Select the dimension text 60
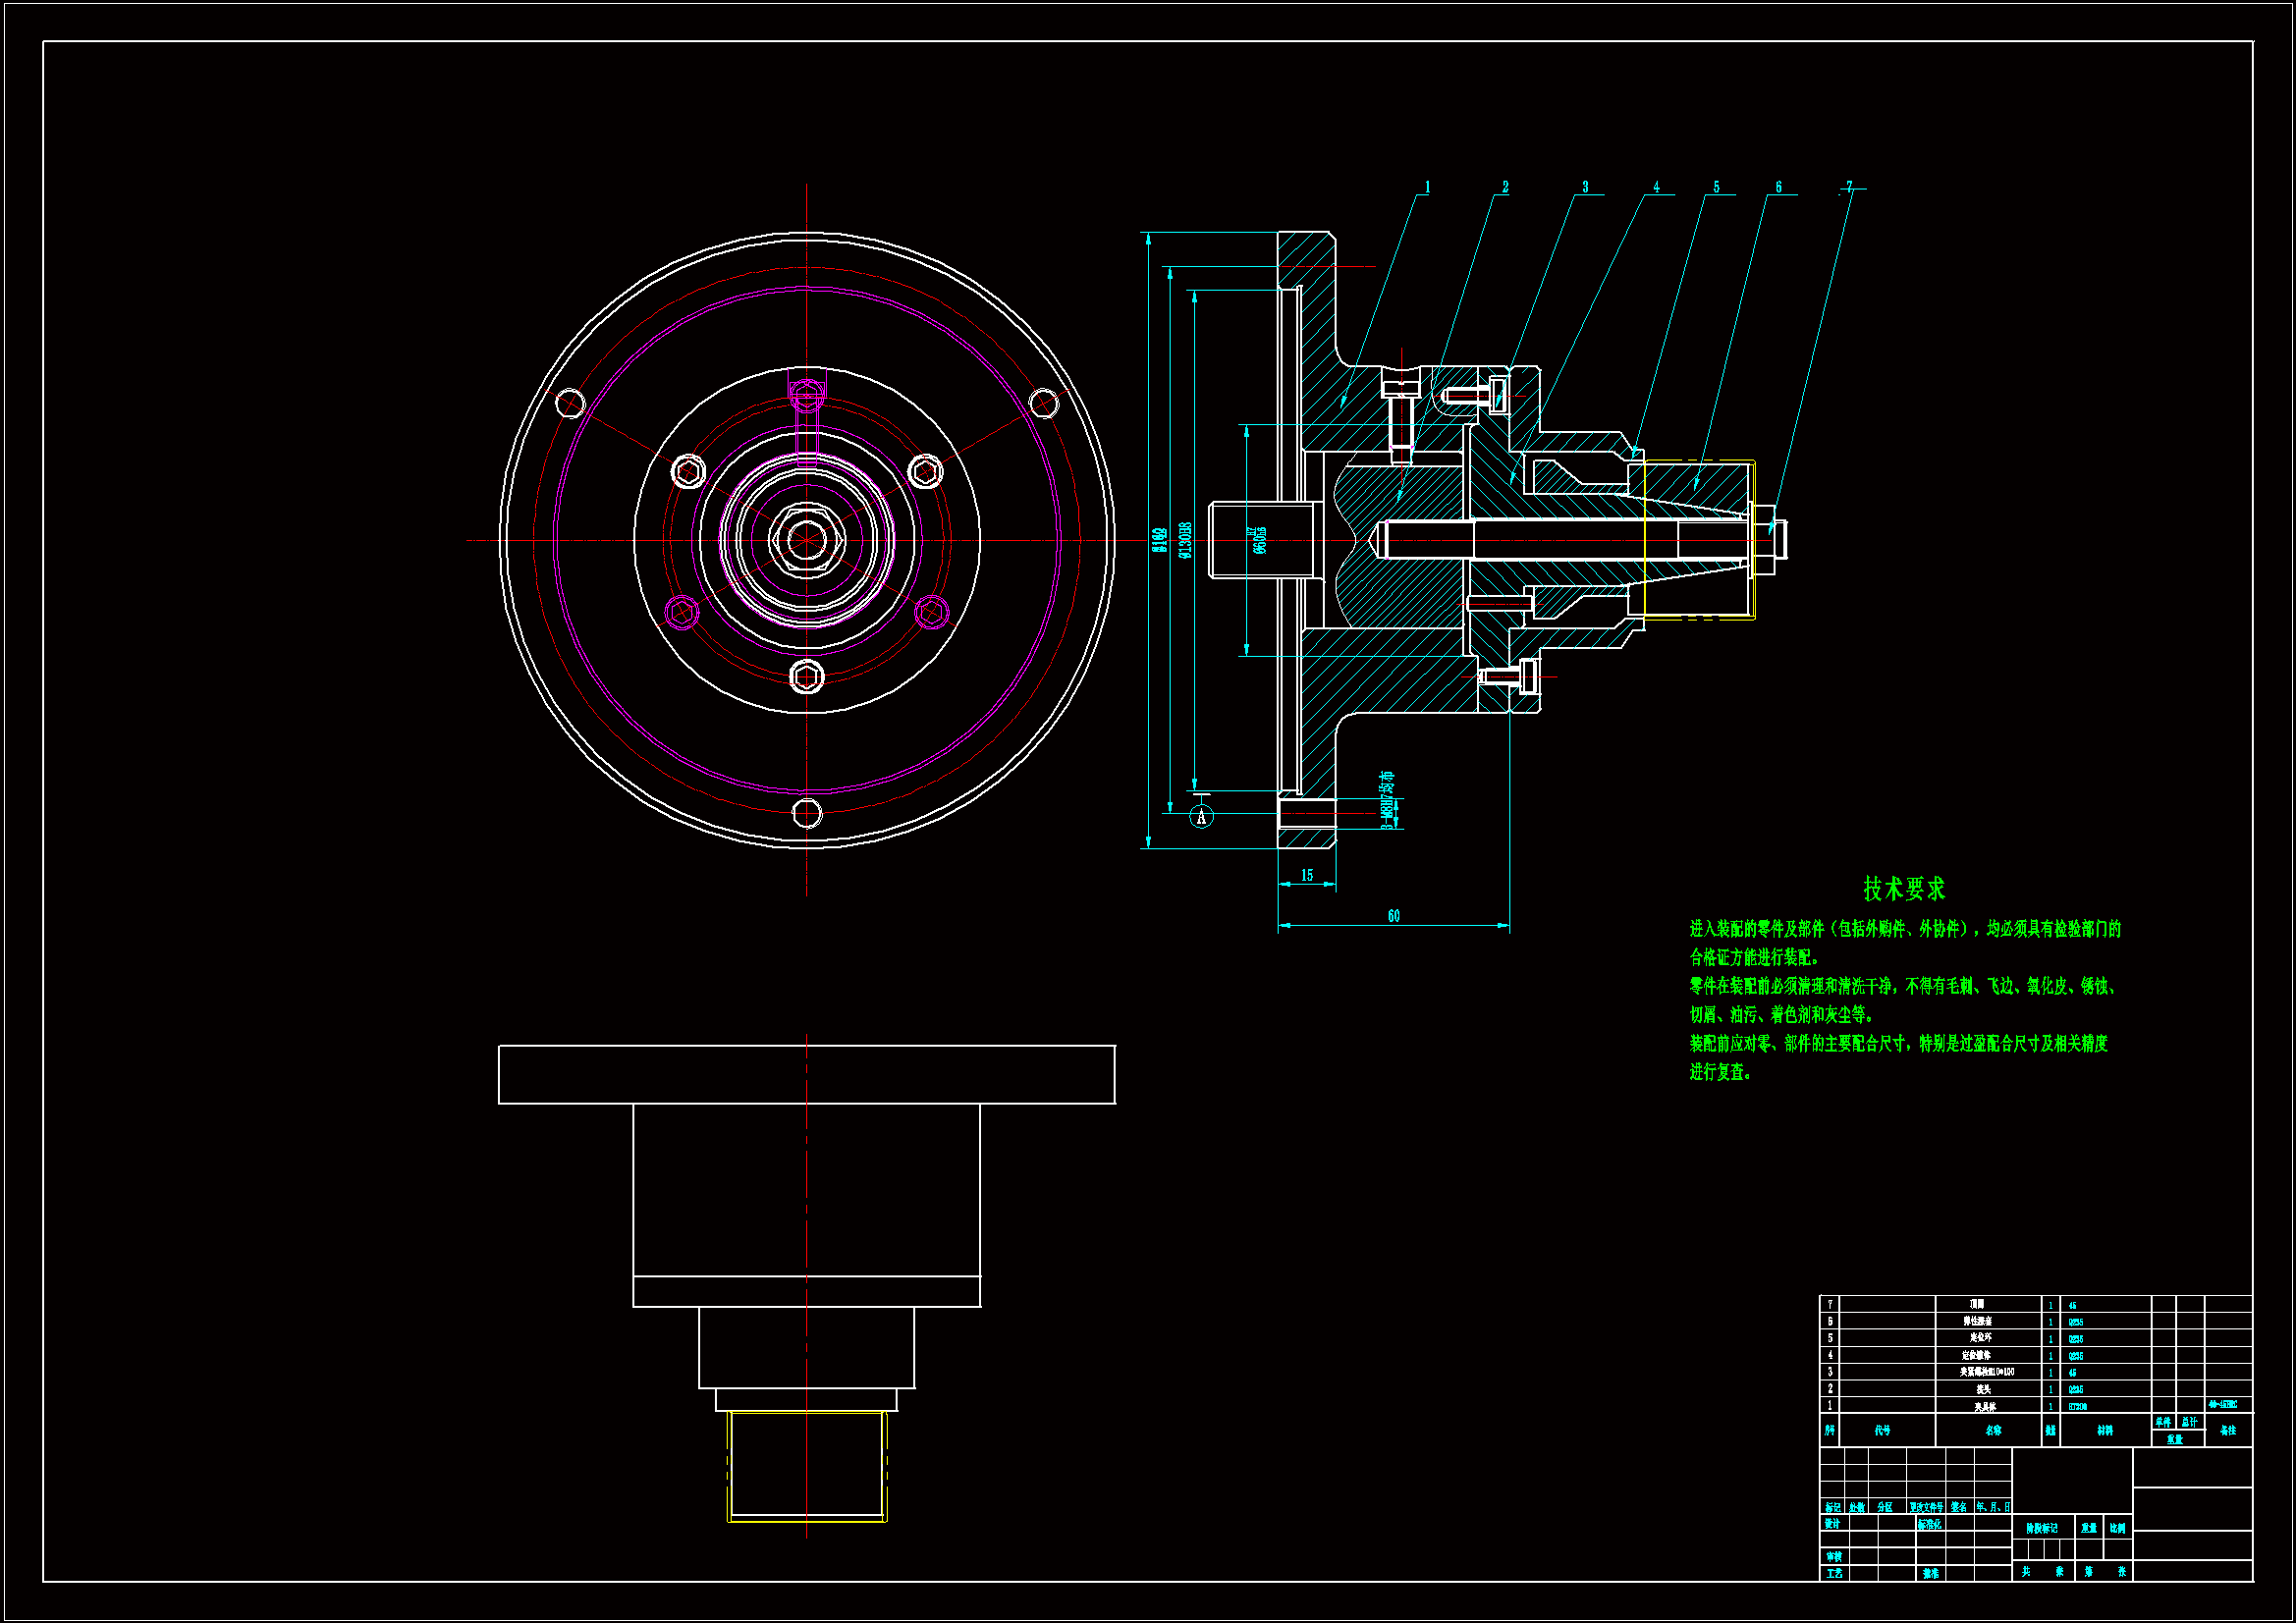Image resolution: width=2296 pixels, height=1623 pixels. (1393, 916)
